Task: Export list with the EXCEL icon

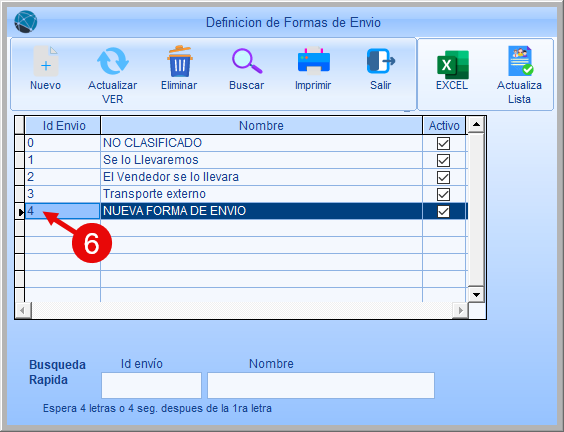Action: [452, 65]
